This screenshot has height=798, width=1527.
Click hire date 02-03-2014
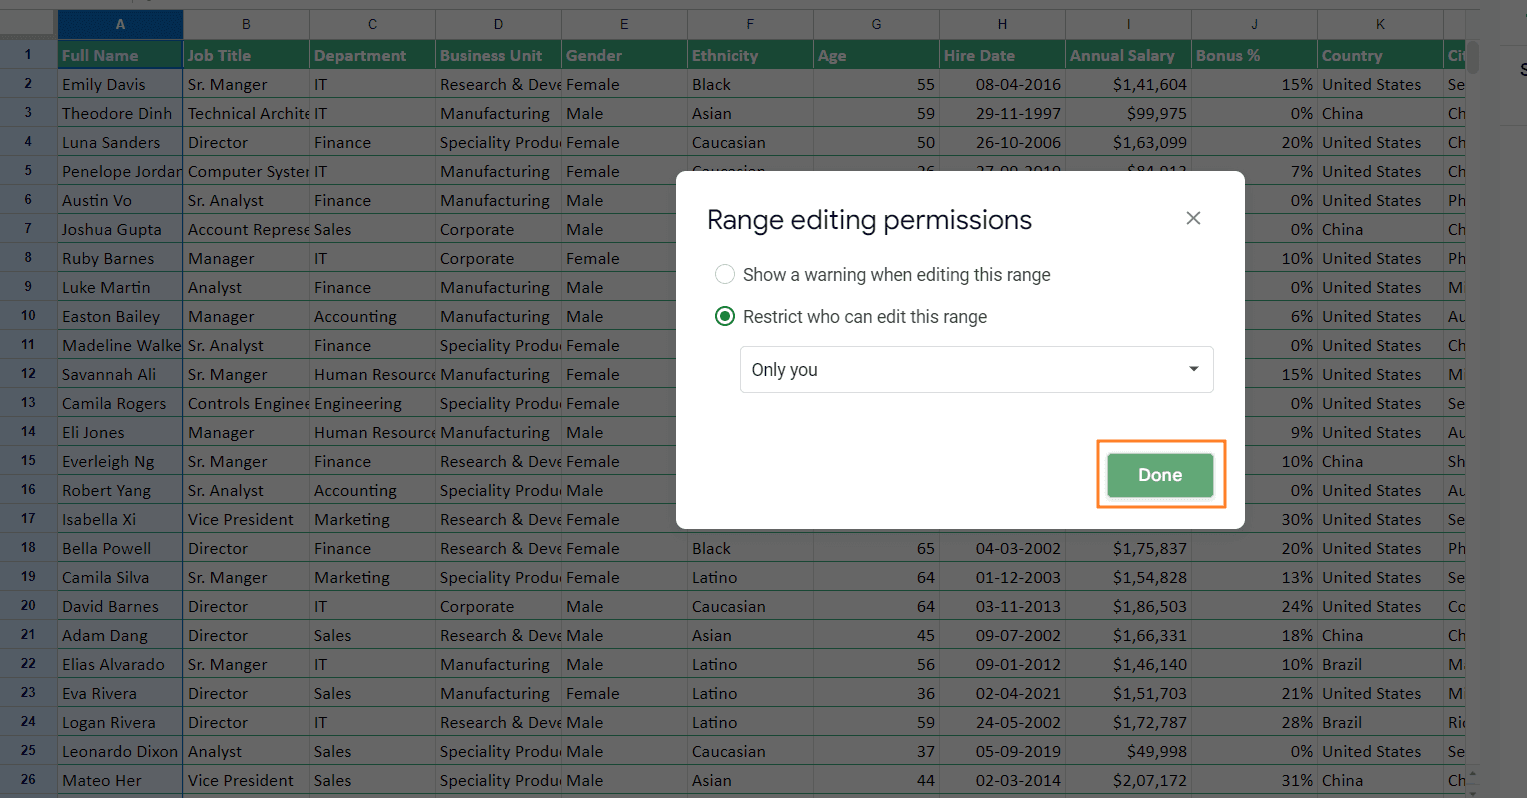pyautogui.click(x=1002, y=780)
